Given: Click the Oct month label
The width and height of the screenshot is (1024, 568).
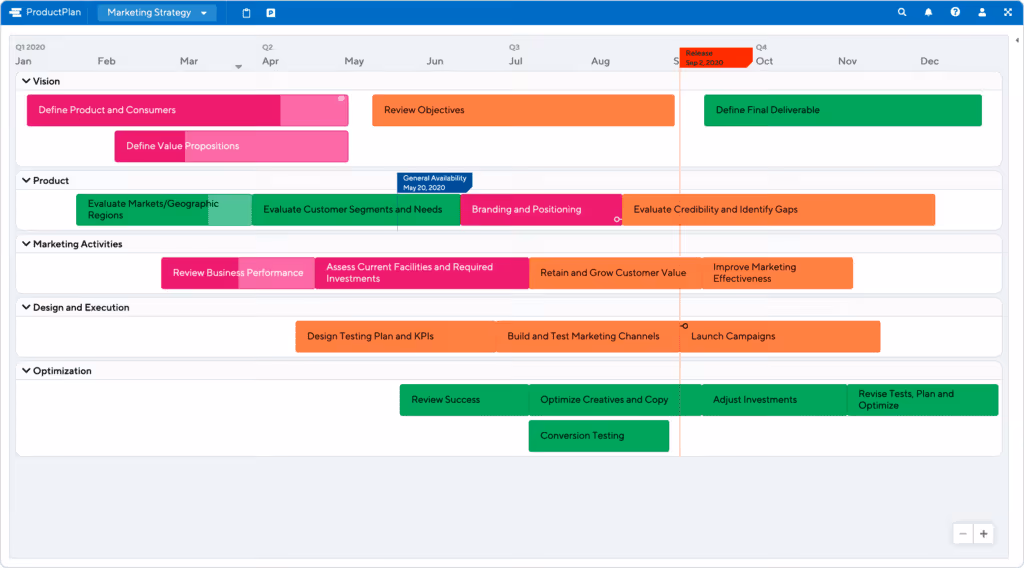Looking at the screenshot, I should [764, 61].
